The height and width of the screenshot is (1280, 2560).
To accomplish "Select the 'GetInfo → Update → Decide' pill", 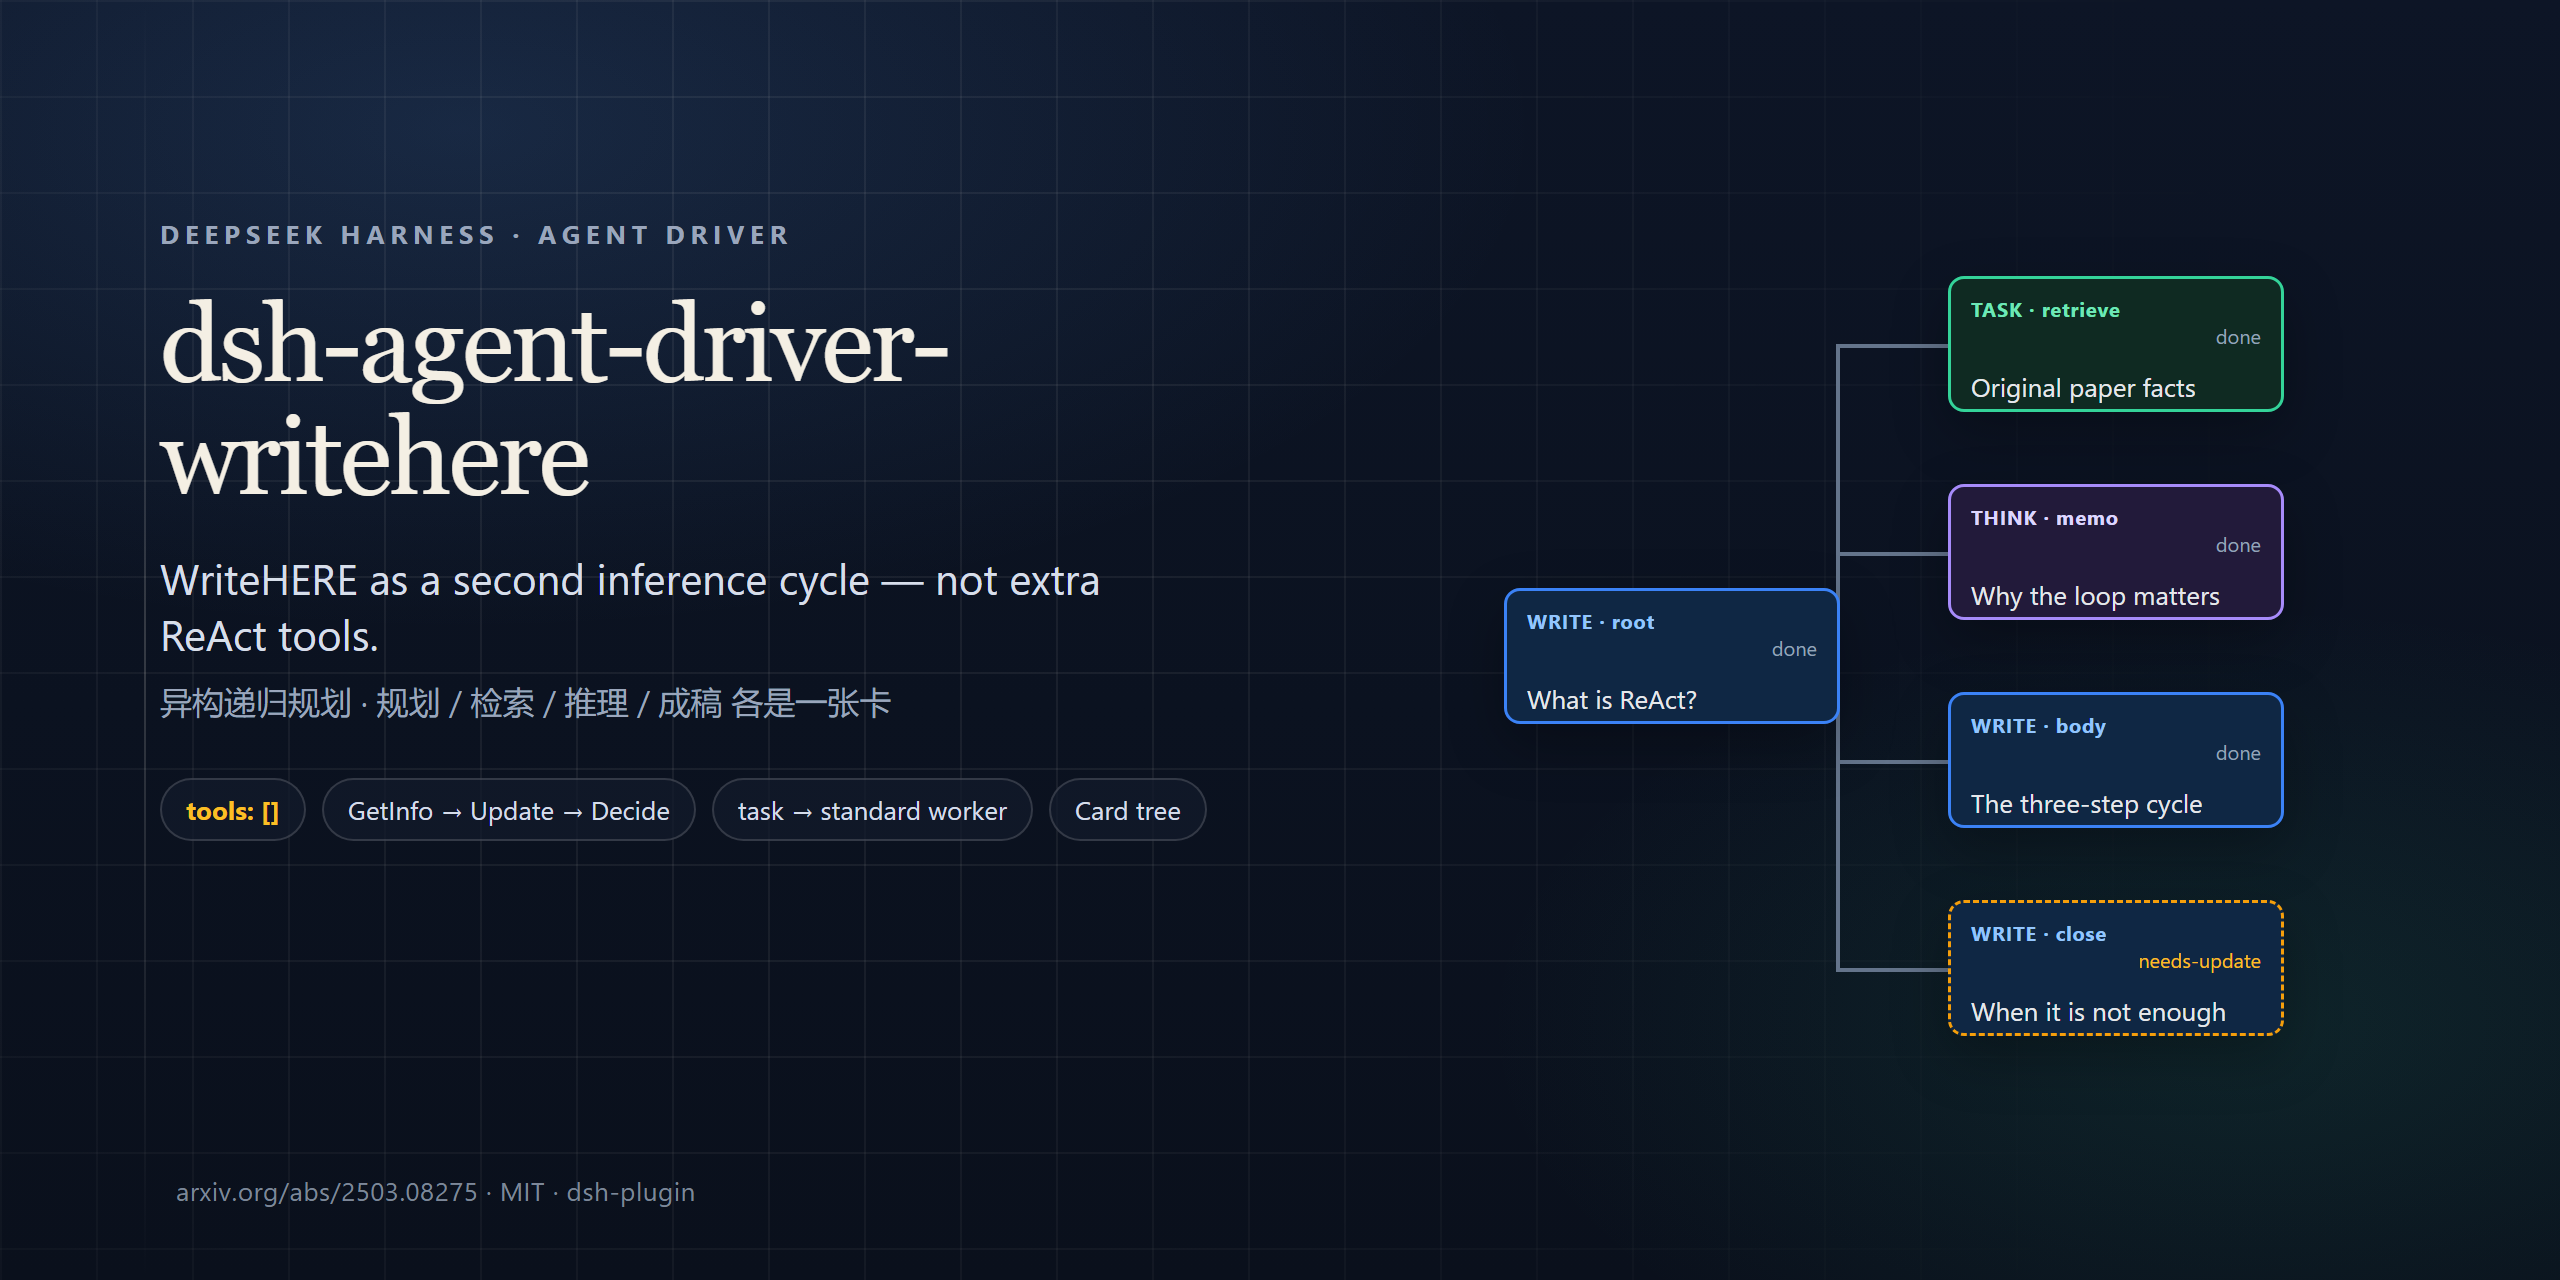I will coord(508,810).
